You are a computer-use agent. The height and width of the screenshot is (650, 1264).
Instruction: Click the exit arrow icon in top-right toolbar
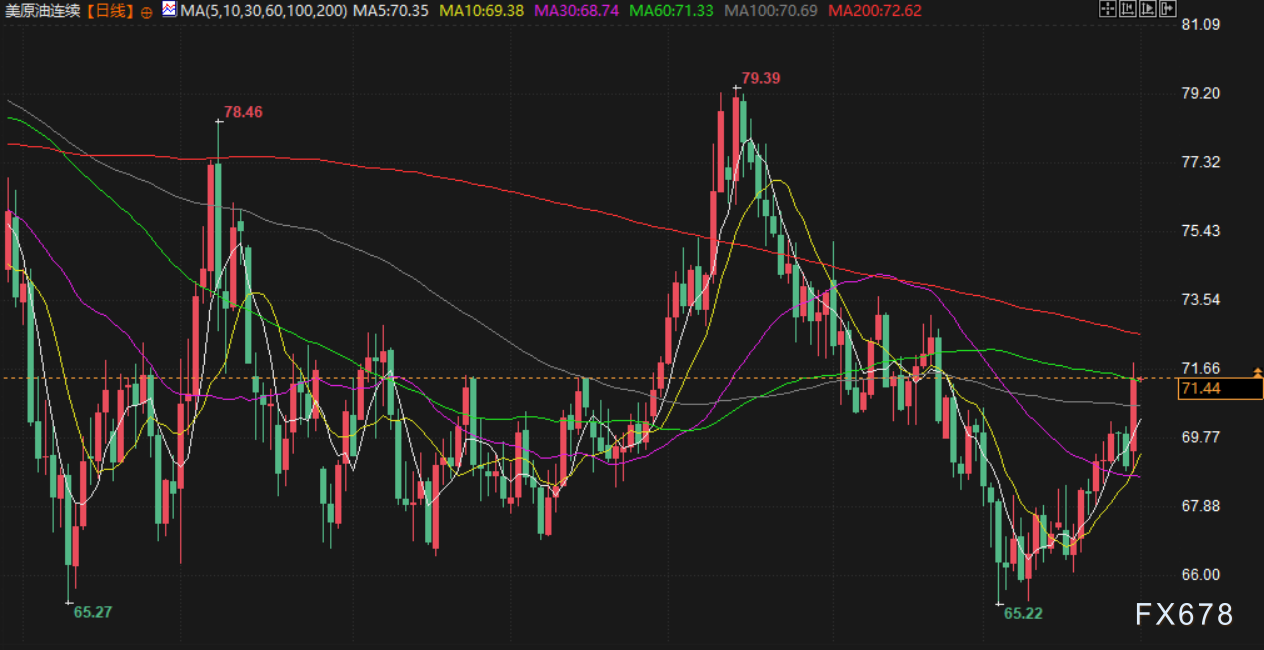click(x=1168, y=10)
